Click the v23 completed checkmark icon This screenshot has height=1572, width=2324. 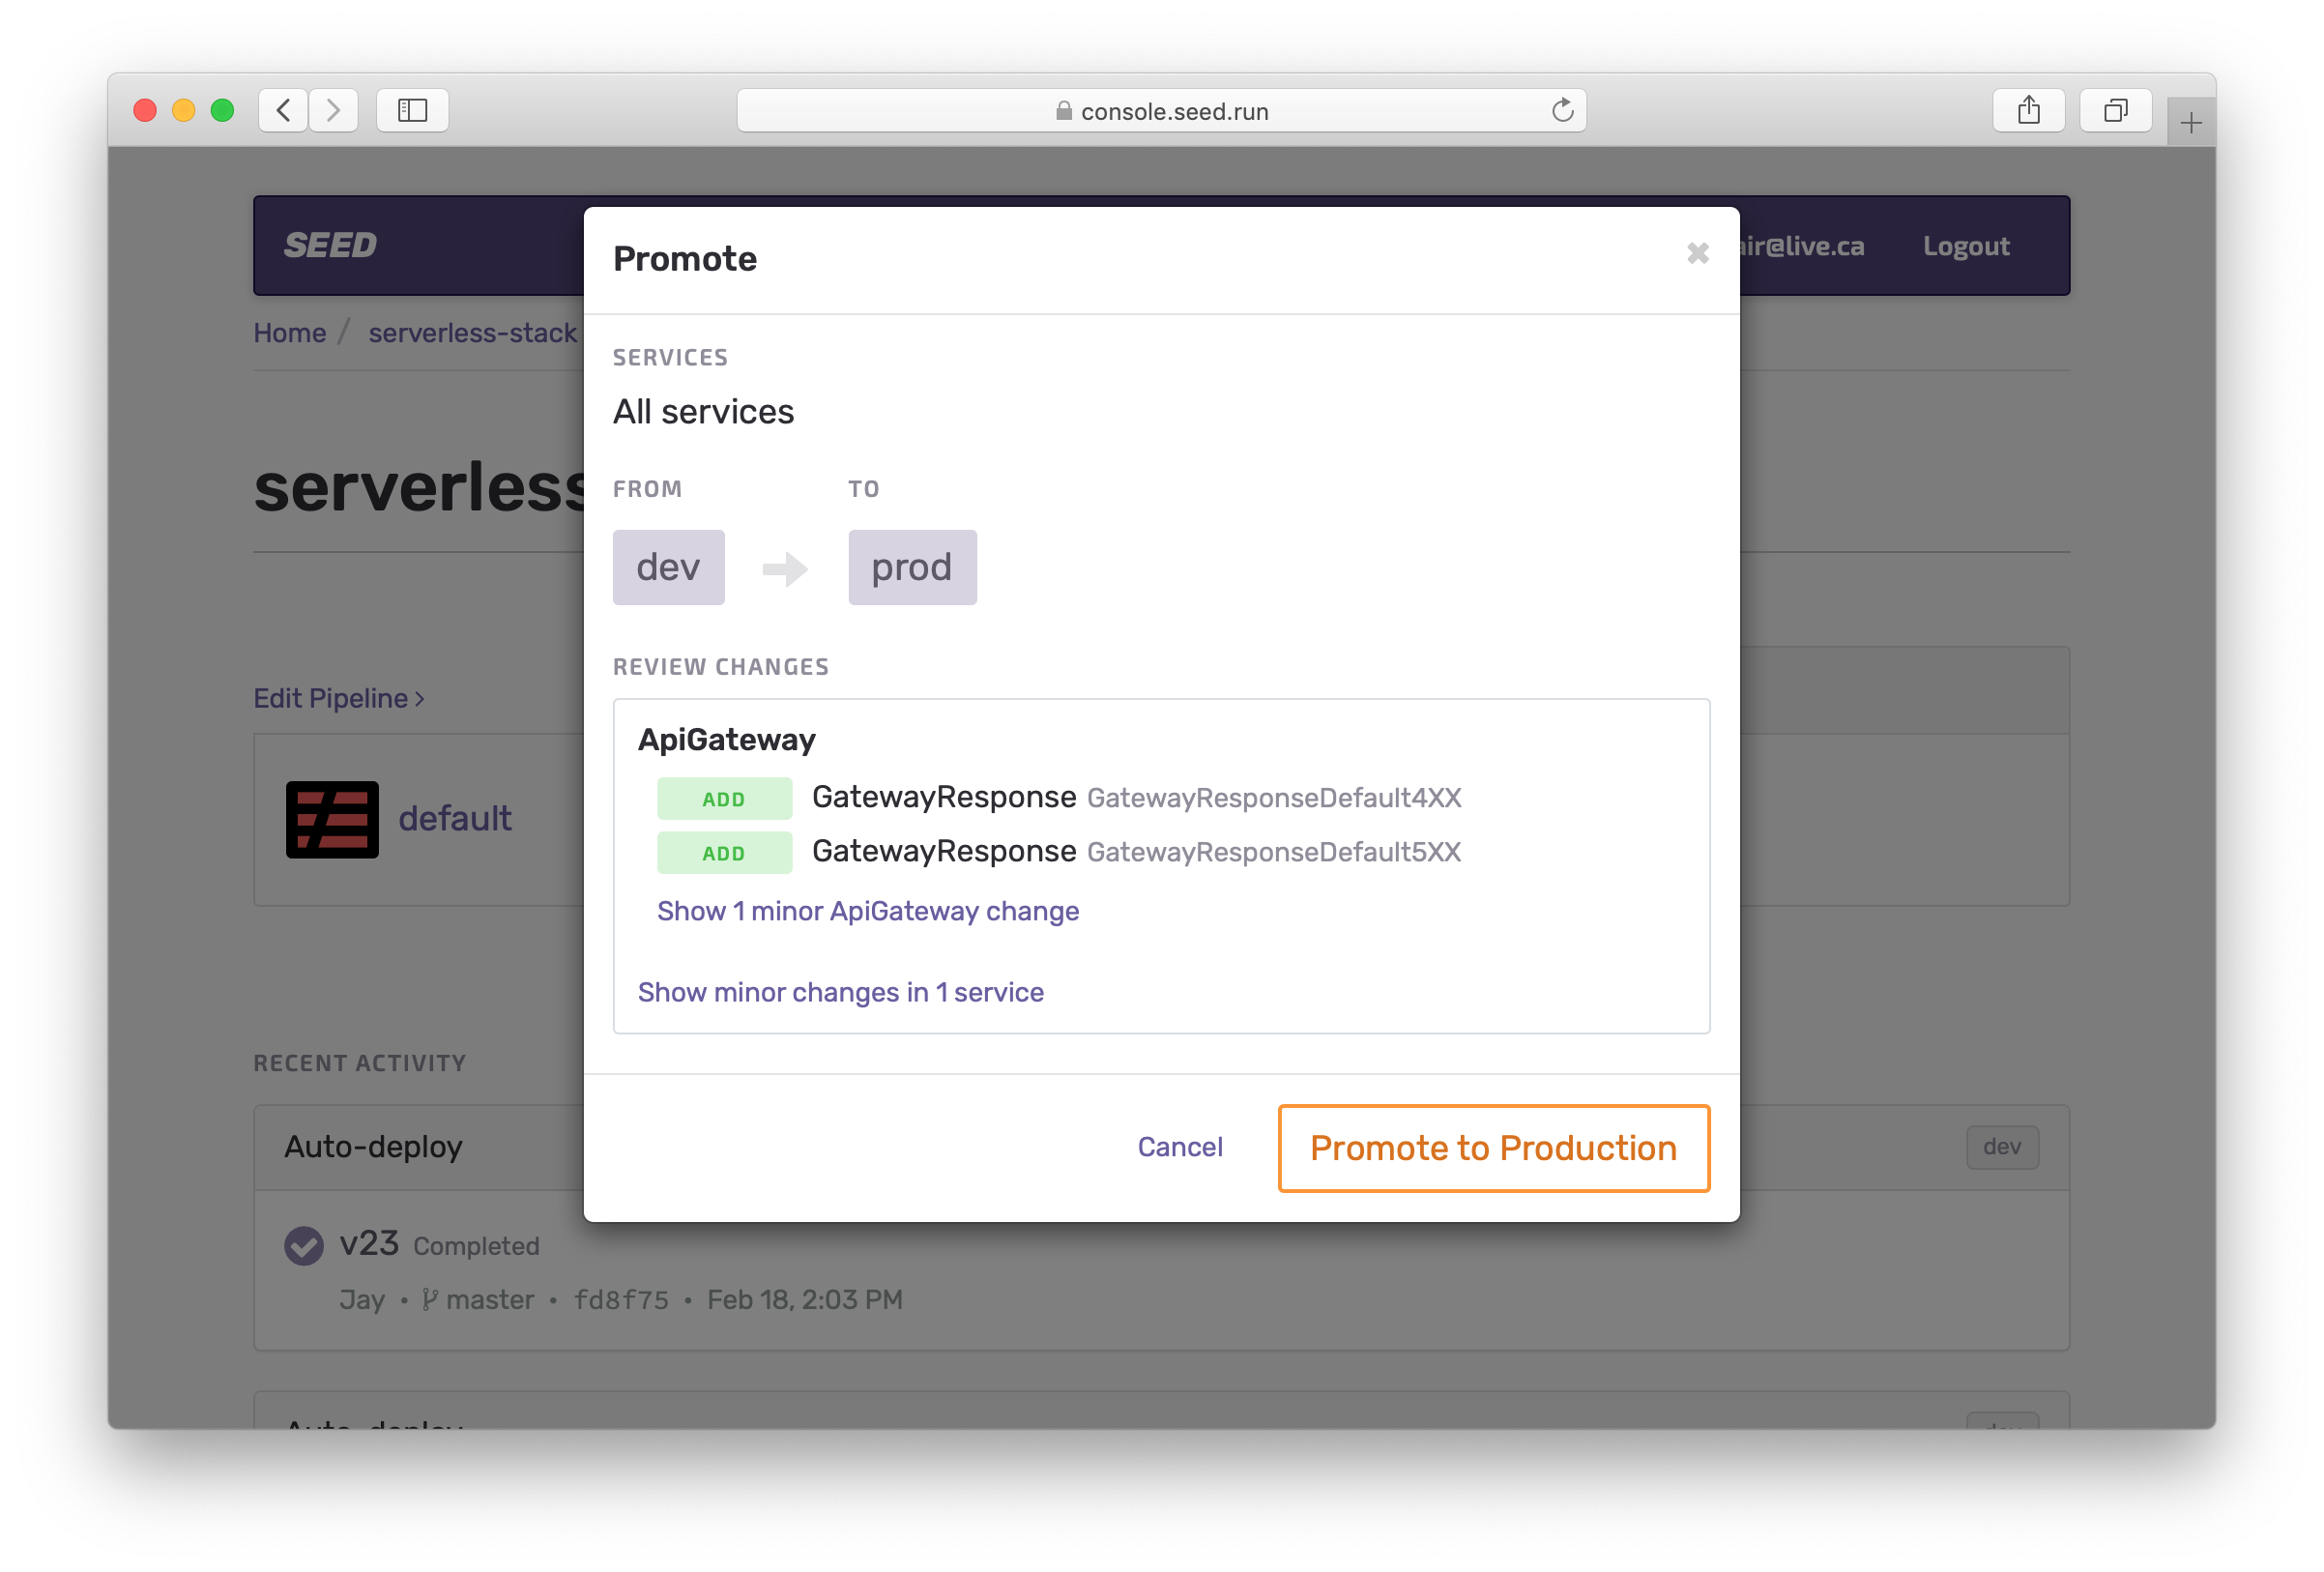pos(304,1246)
